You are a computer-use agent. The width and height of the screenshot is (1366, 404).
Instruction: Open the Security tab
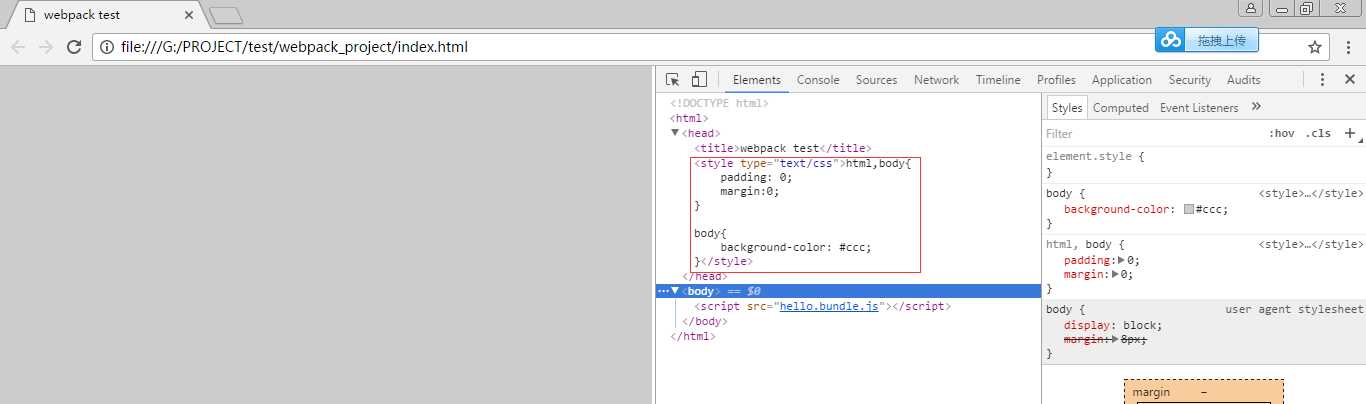[x=1189, y=80]
